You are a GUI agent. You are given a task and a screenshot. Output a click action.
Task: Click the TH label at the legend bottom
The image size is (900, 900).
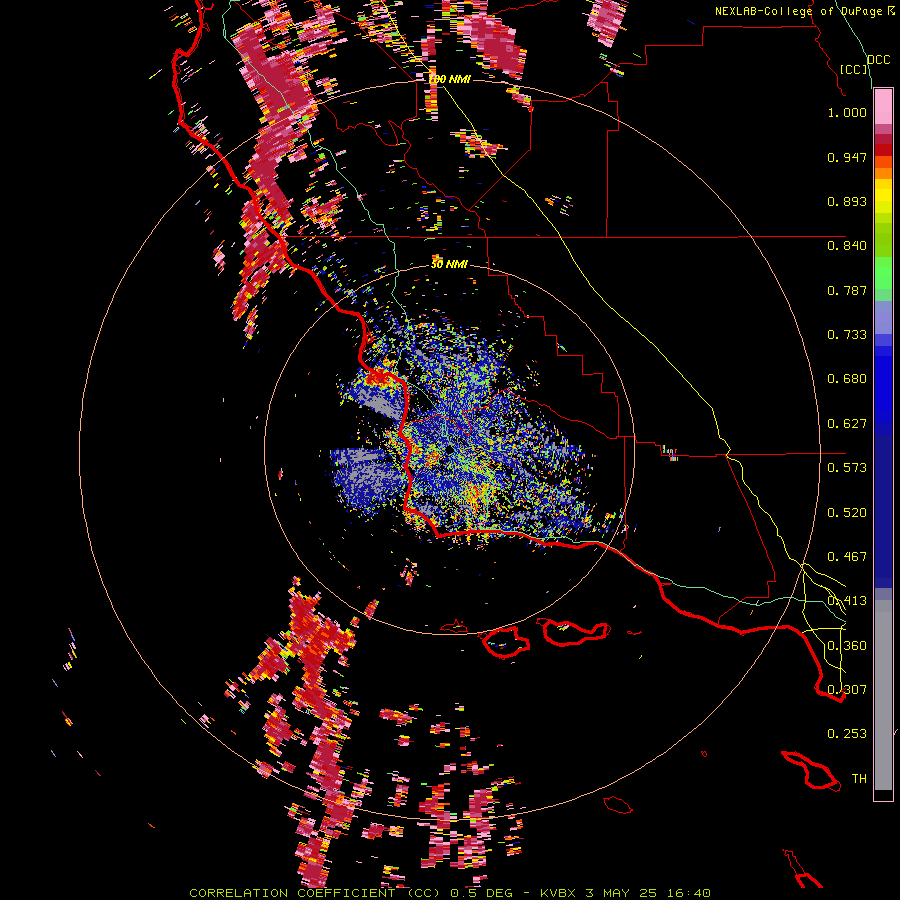[x=859, y=779]
